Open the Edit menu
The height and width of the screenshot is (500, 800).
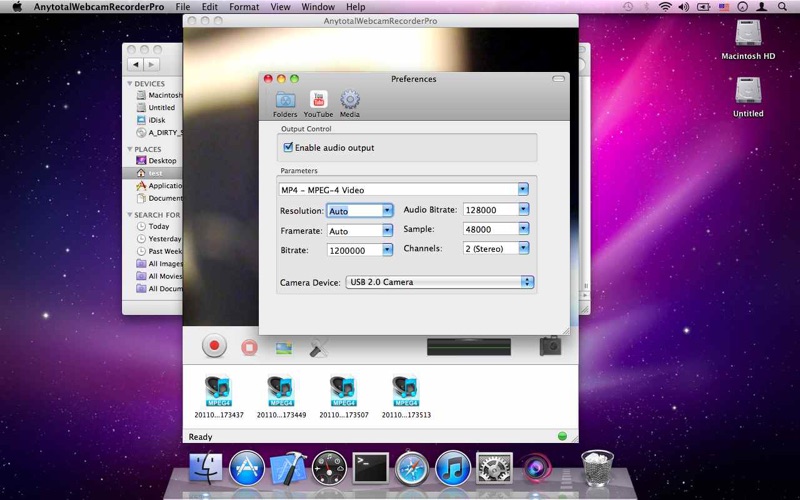(210, 7)
